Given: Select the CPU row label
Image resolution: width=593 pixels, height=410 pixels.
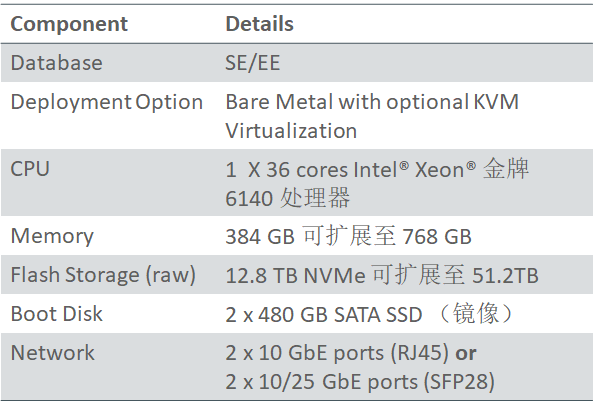Looking at the screenshot, I should click(x=30, y=169).
